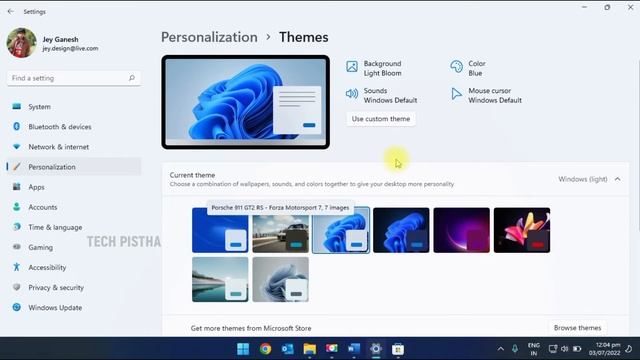Click the Personalization breadcrumb link

209,37
